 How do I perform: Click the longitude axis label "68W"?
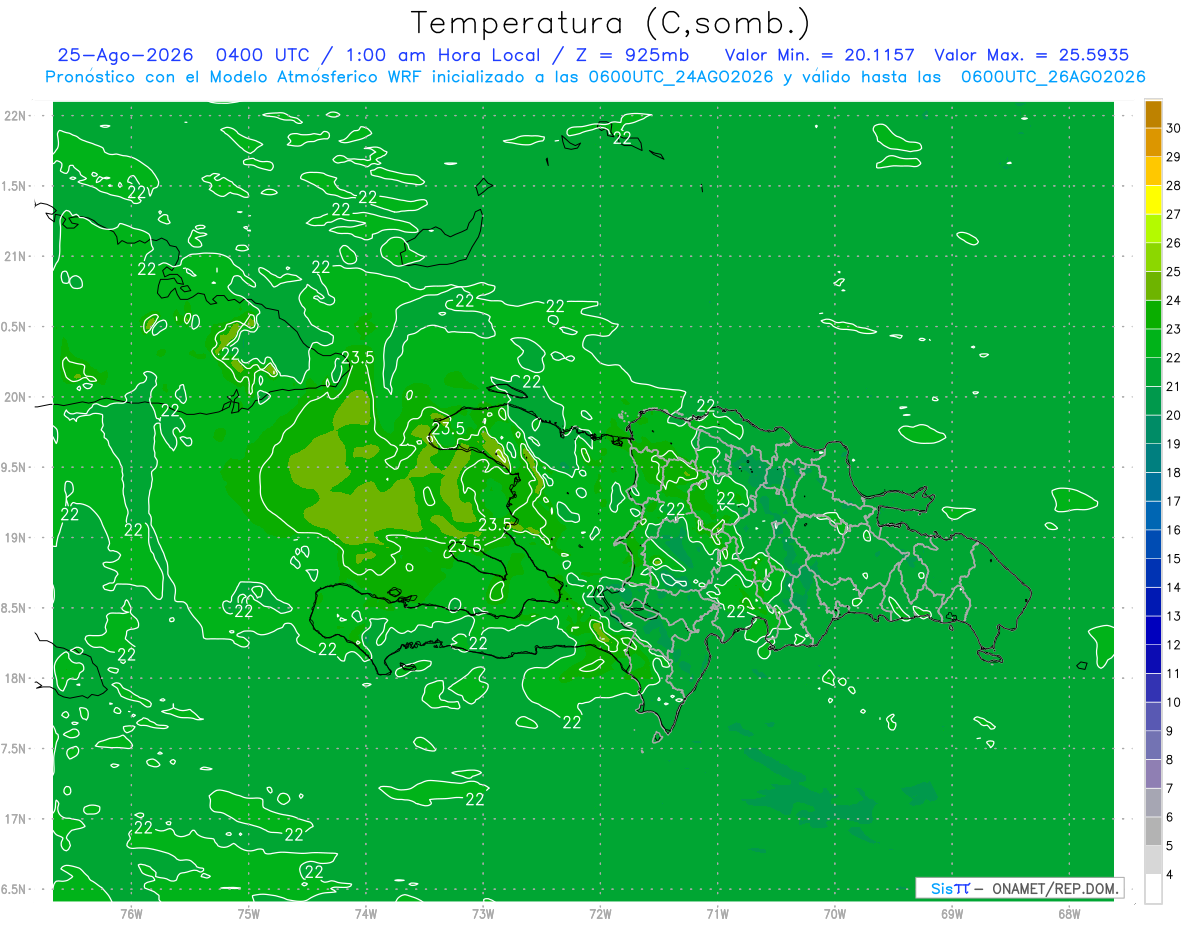(x=1068, y=913)
